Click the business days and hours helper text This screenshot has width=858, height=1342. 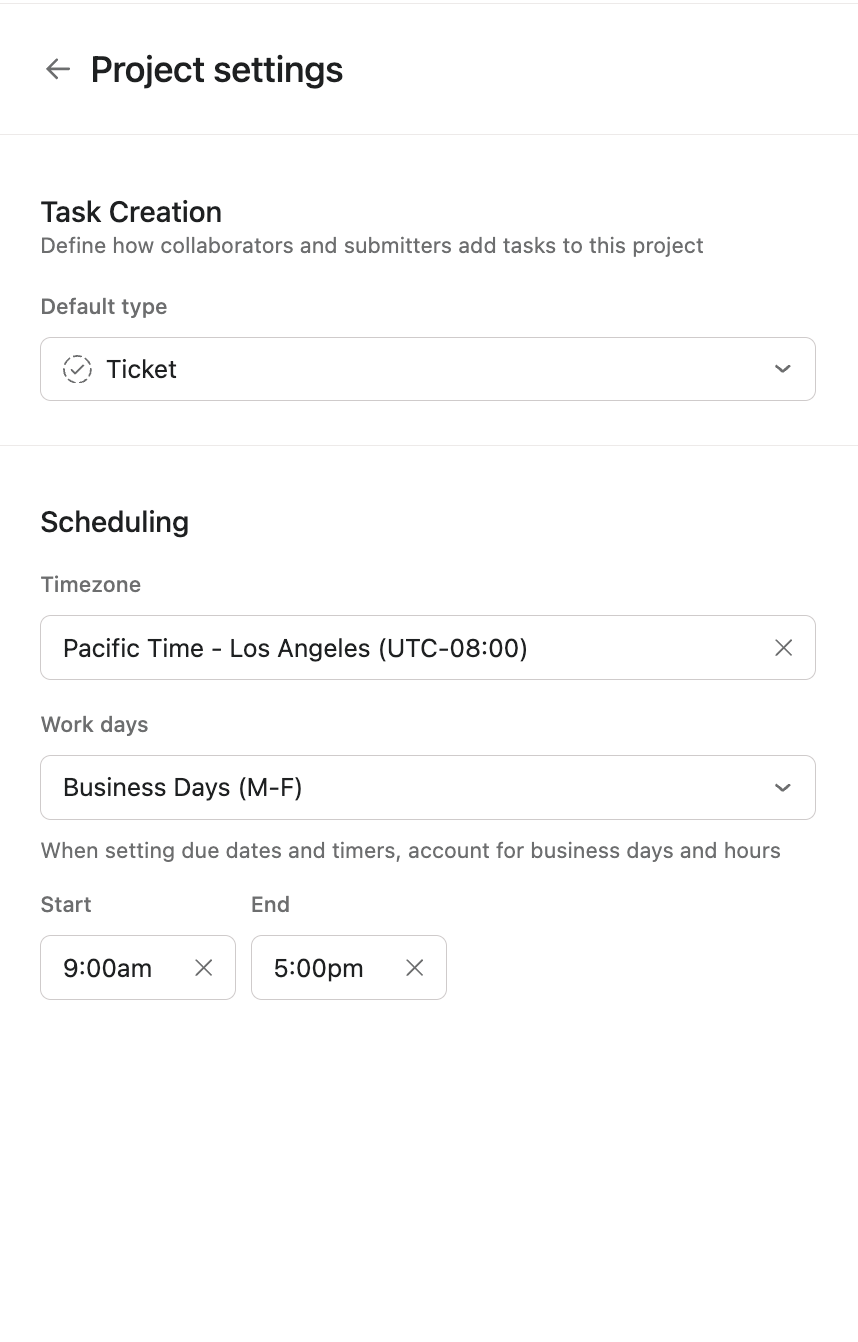click(x=410, y=851)
